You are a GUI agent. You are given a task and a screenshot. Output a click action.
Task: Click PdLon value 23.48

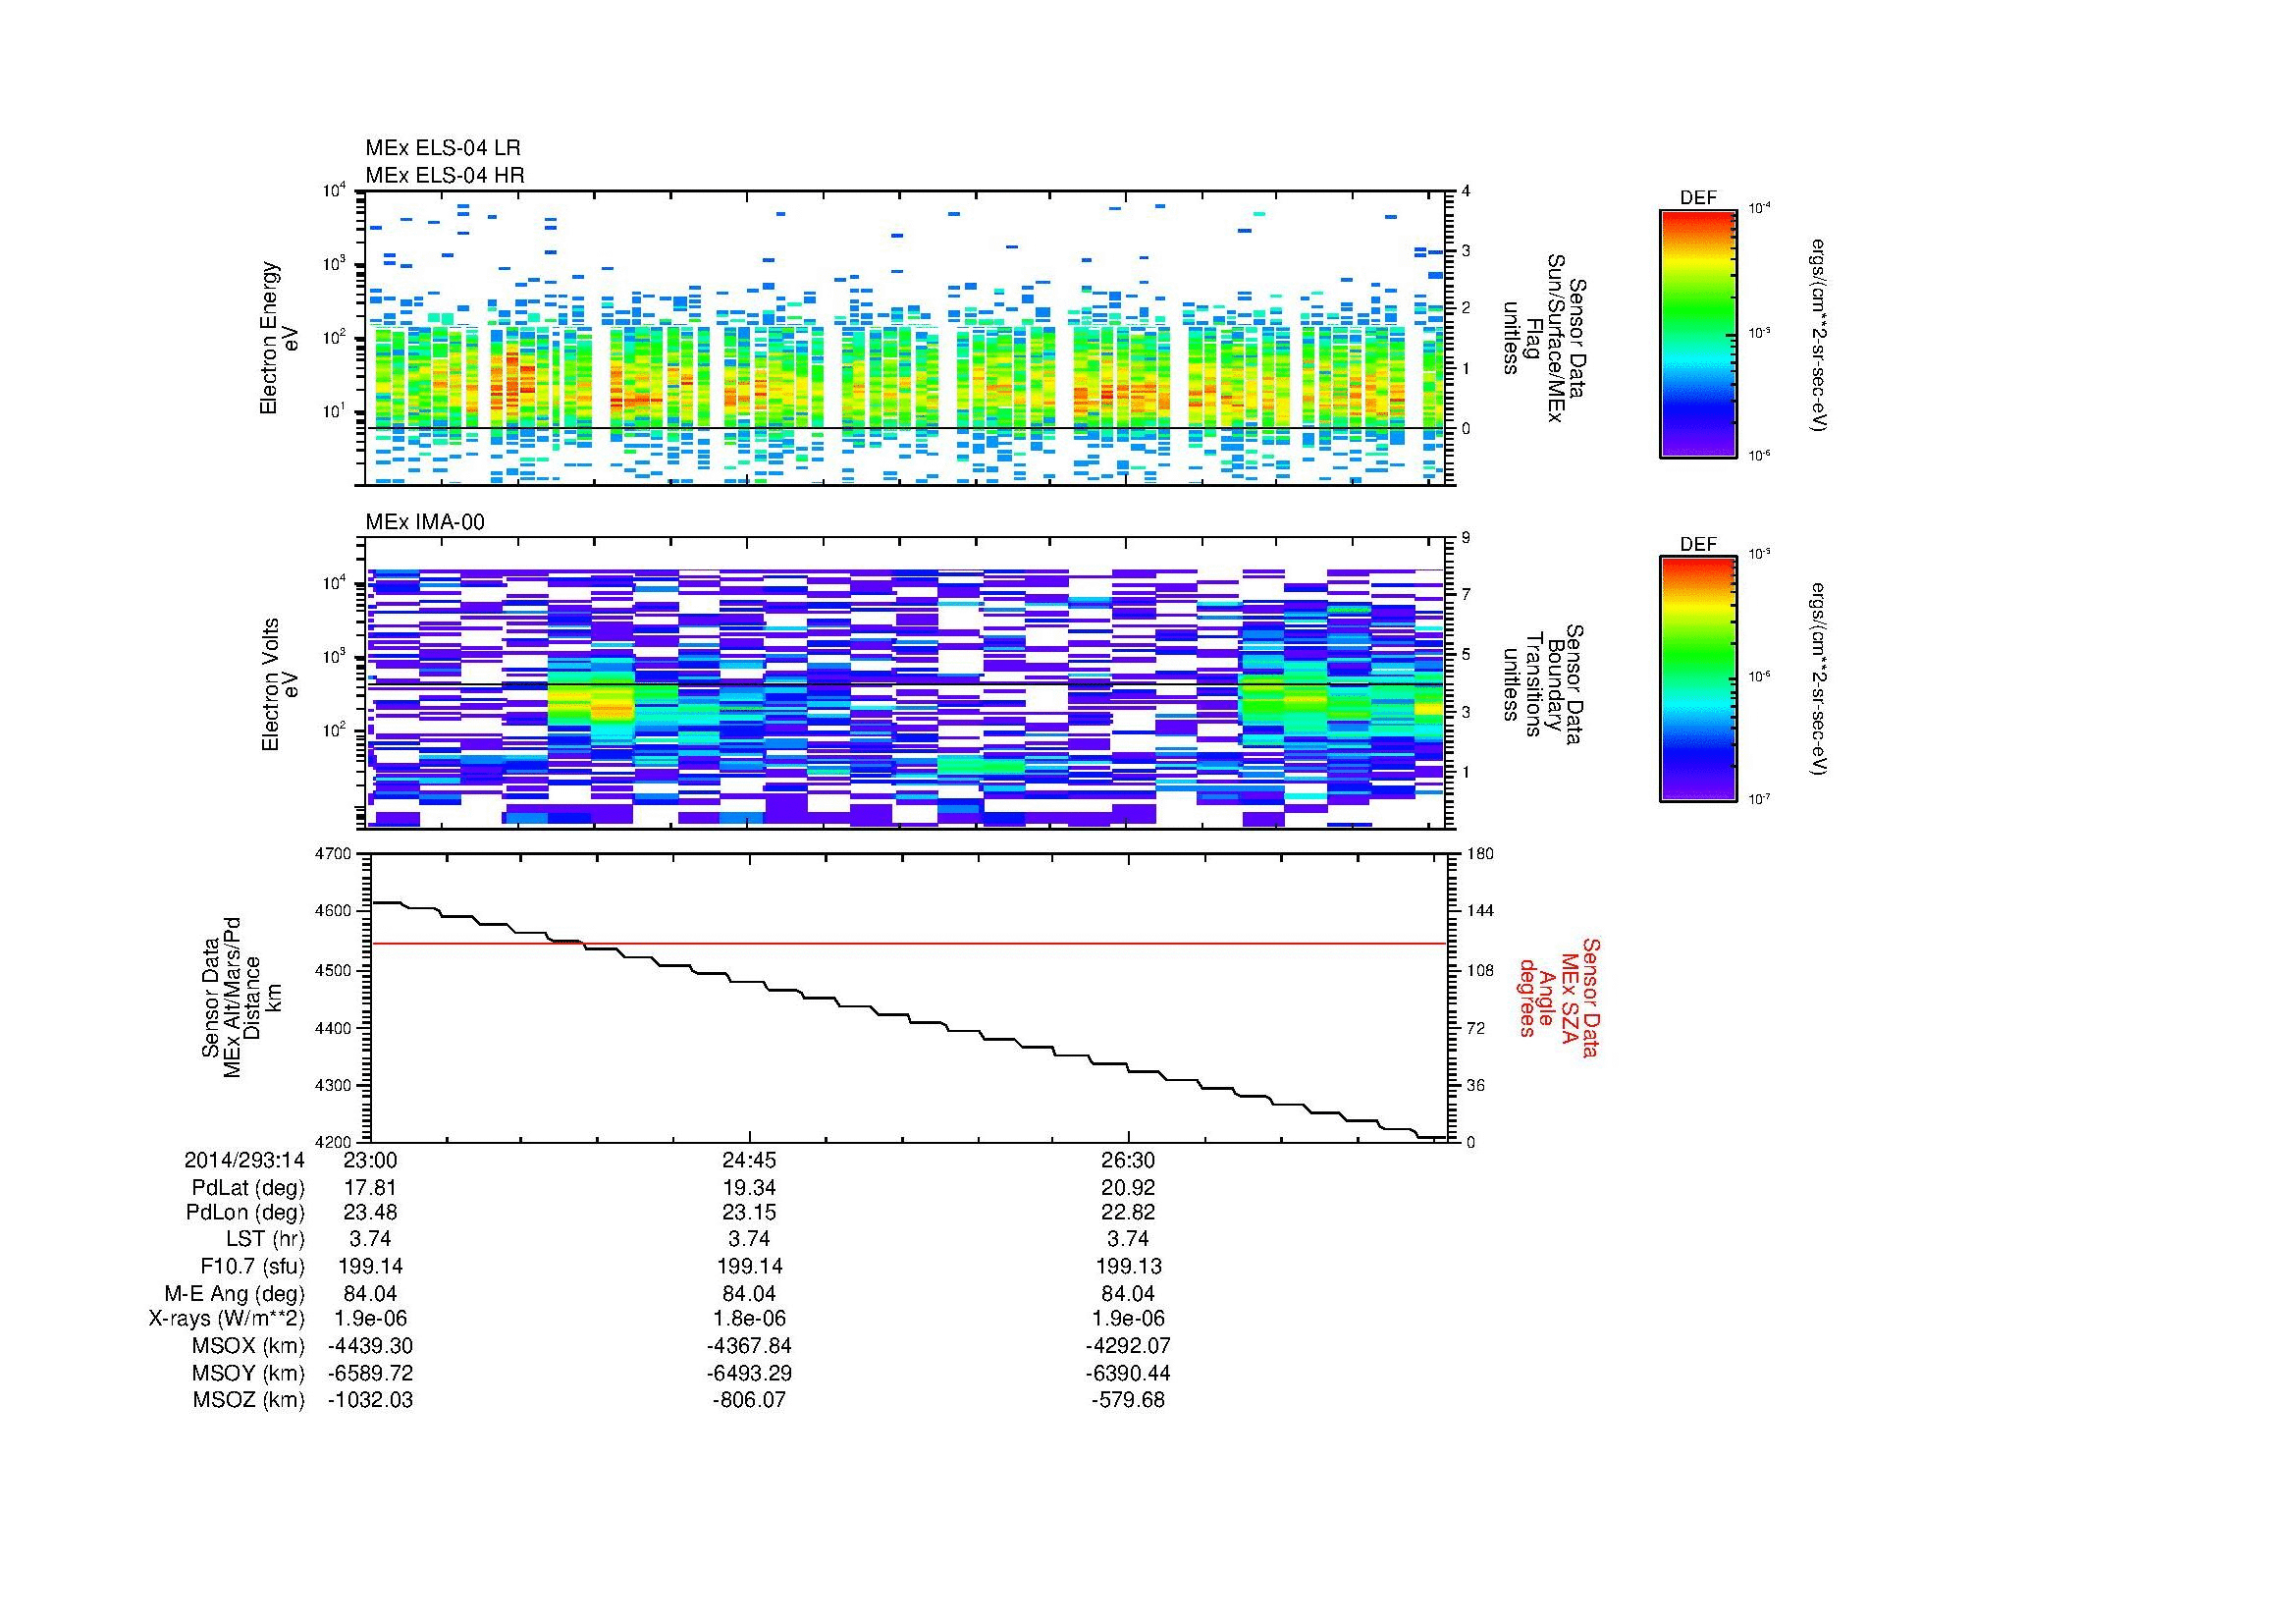[x=370, y=1213]
